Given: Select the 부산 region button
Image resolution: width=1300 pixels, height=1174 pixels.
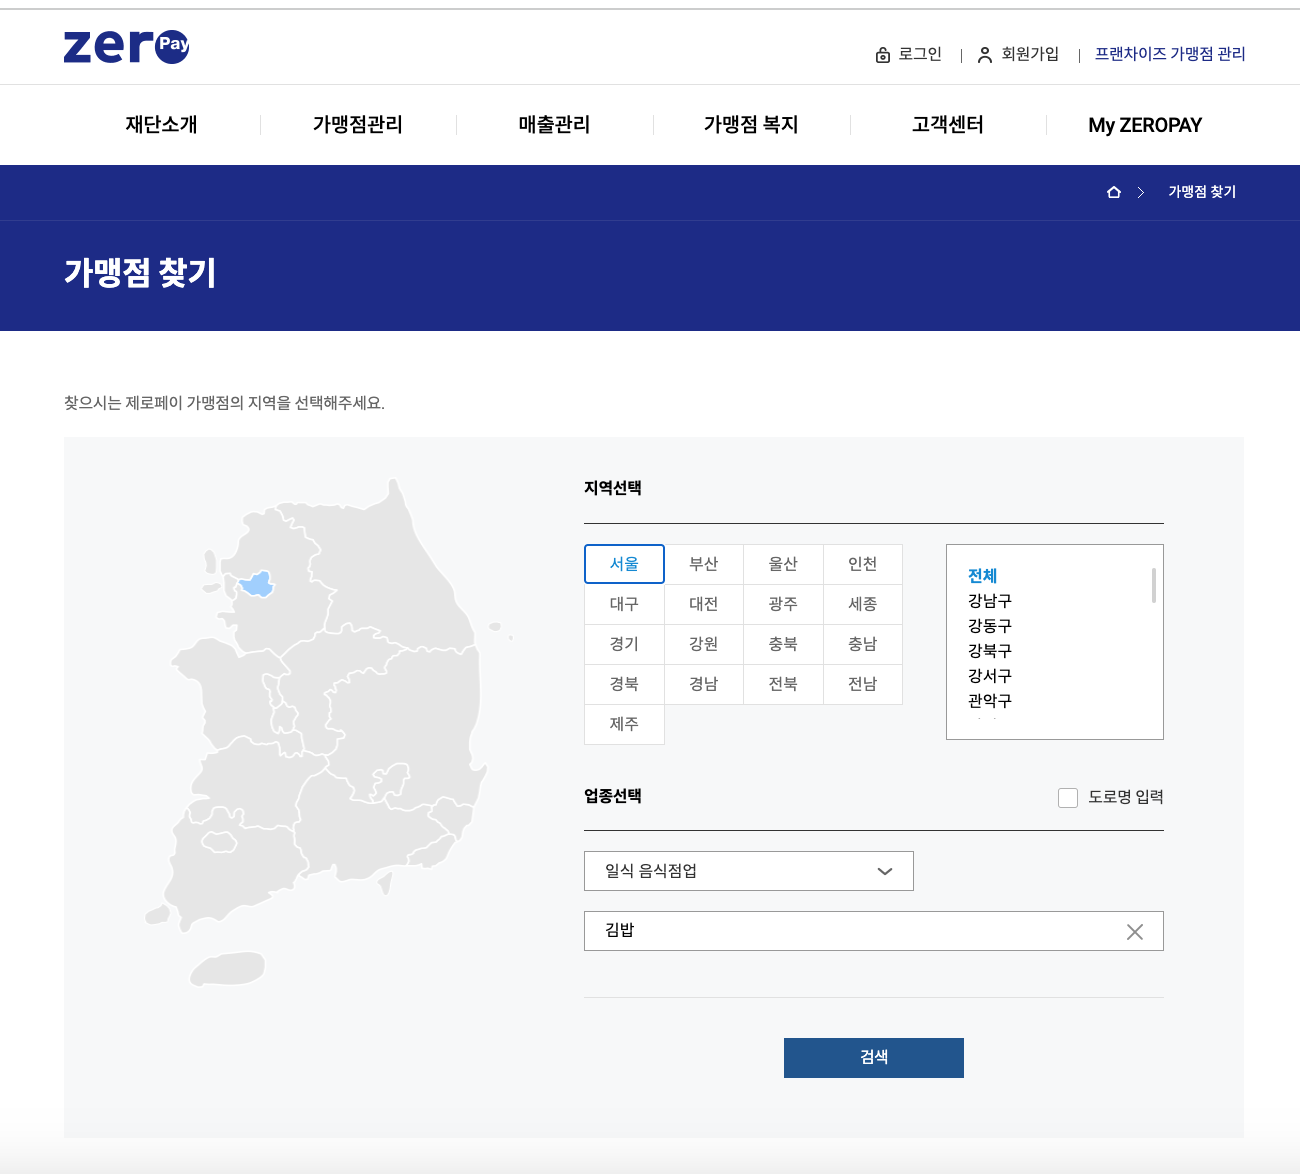Looking at the screenshot, I should coord(703,563).
